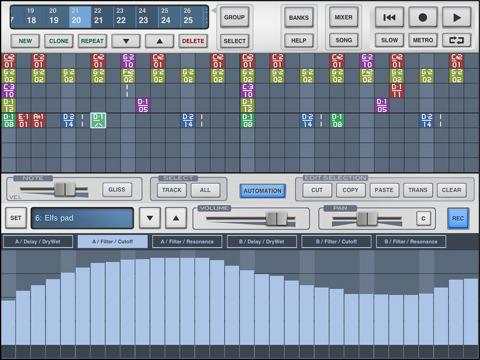480x360 pixels.
Task: Select the red D-1 11 note cell
Action: point(397,91)
